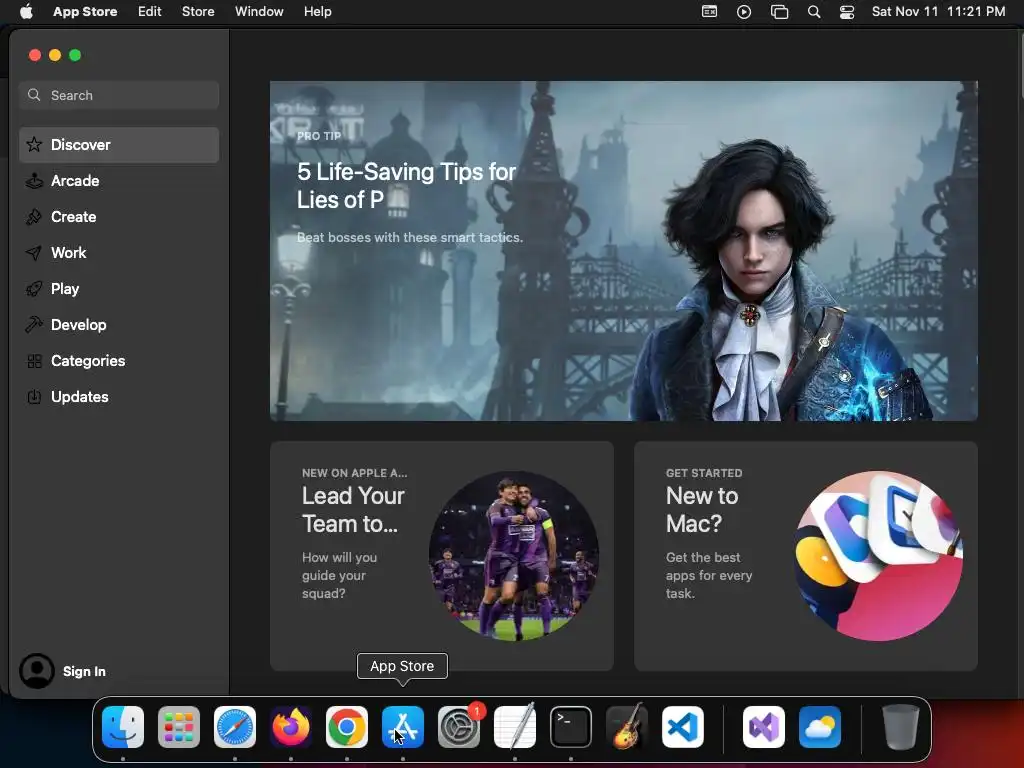Viewport: 1024px width, 768px height.
Task: Click the star icon beside Discover
Action: (34, 144)
